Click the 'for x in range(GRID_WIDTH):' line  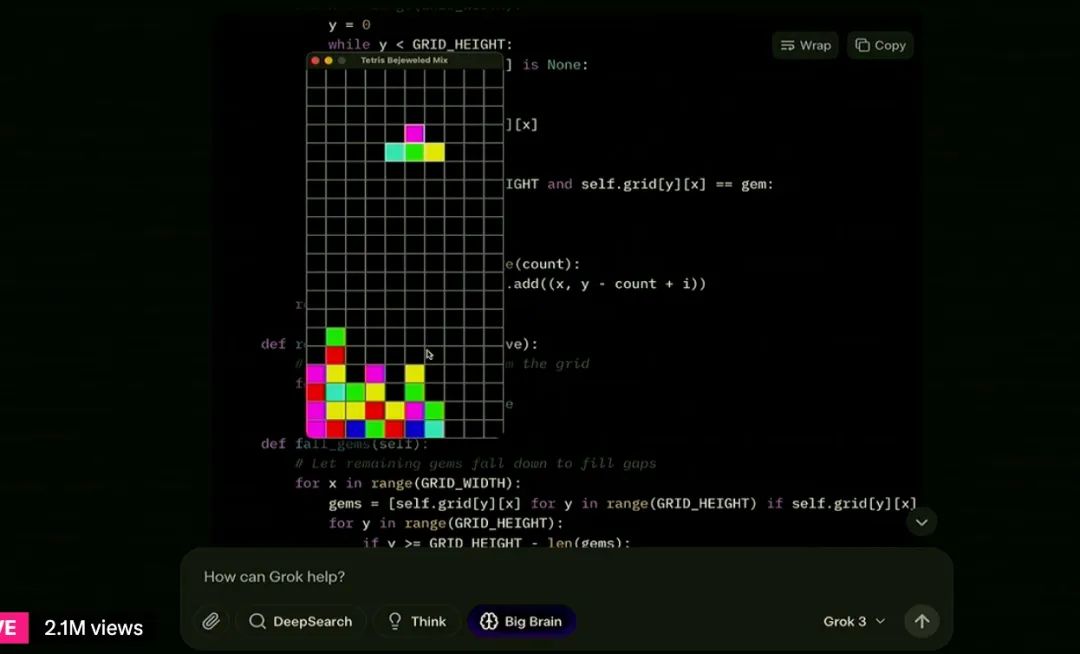(x=408, y=483)
